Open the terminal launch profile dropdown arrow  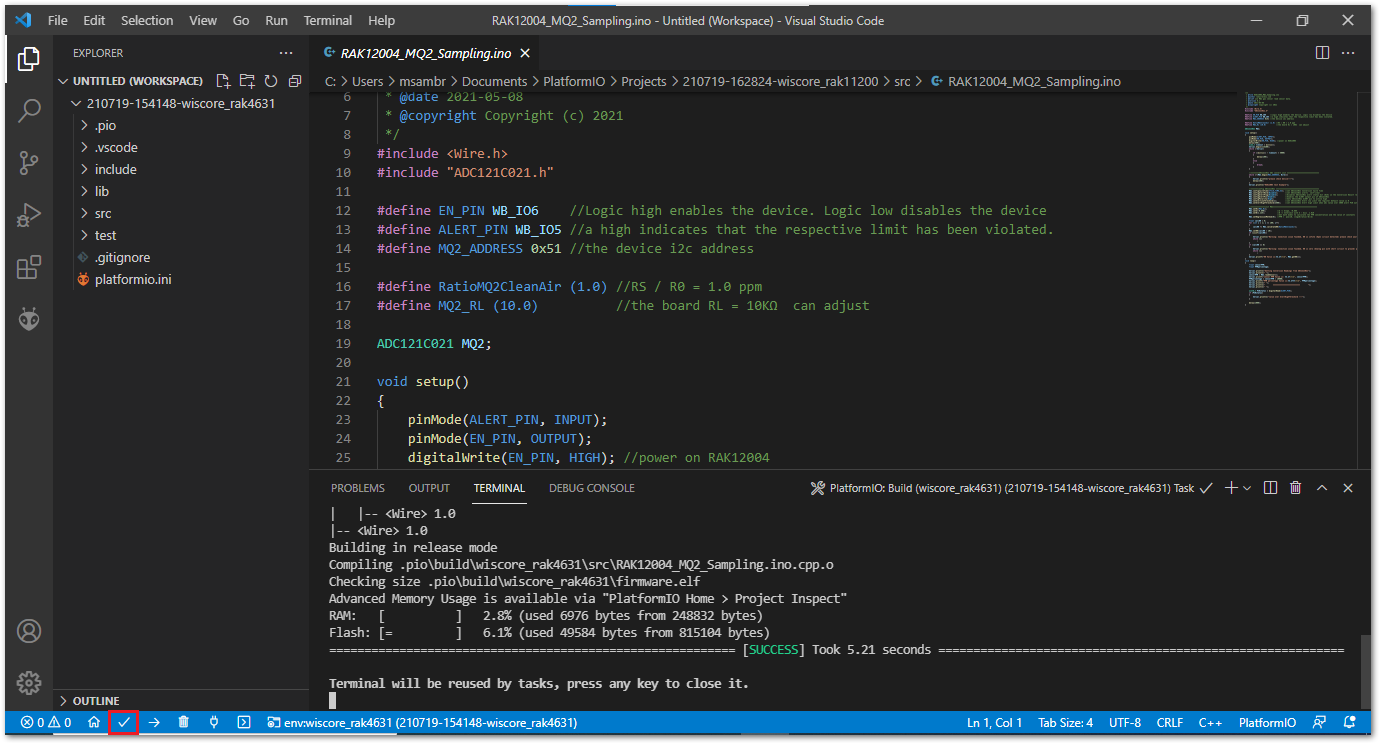click(1247, 488)
